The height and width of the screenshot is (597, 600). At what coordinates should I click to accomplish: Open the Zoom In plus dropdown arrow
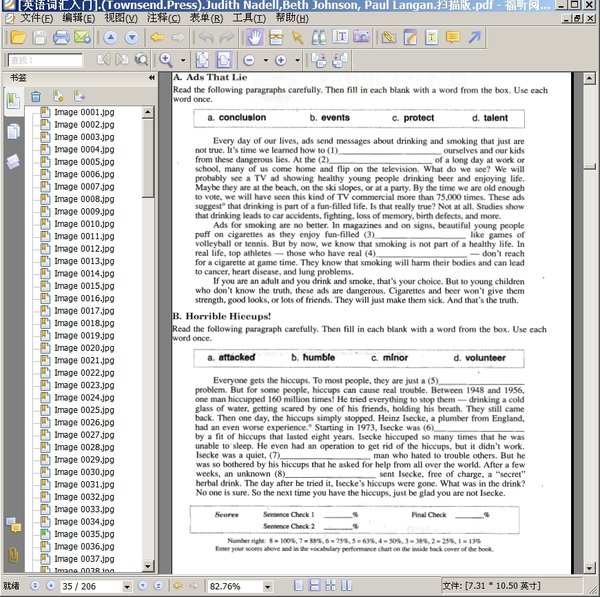(297, 60)
